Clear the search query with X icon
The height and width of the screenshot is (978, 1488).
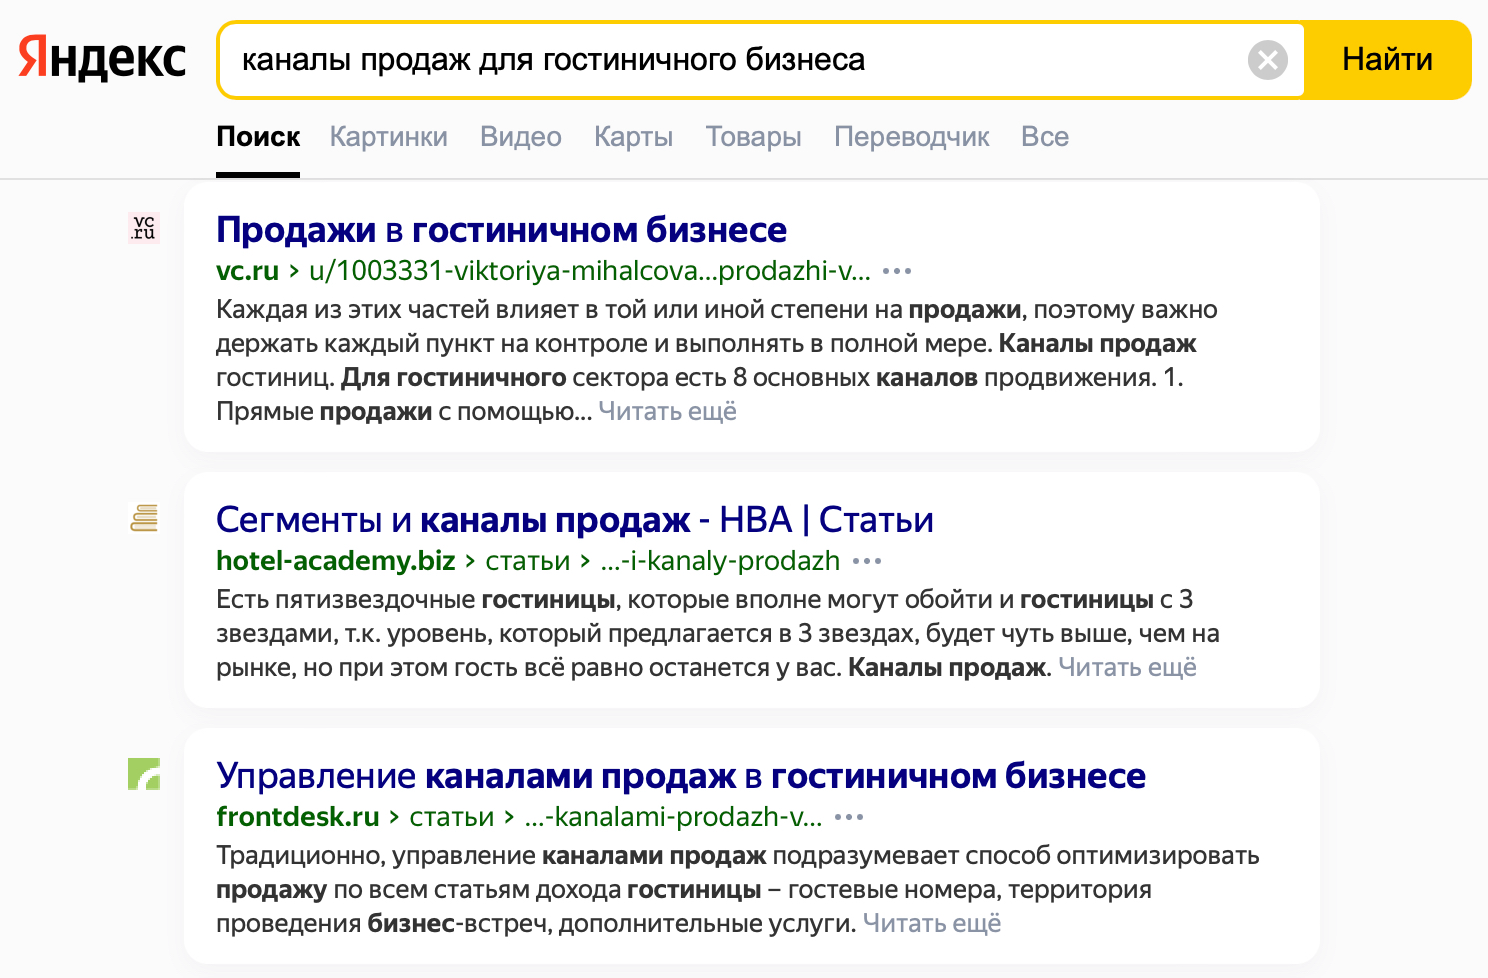tap(1268, 60)
